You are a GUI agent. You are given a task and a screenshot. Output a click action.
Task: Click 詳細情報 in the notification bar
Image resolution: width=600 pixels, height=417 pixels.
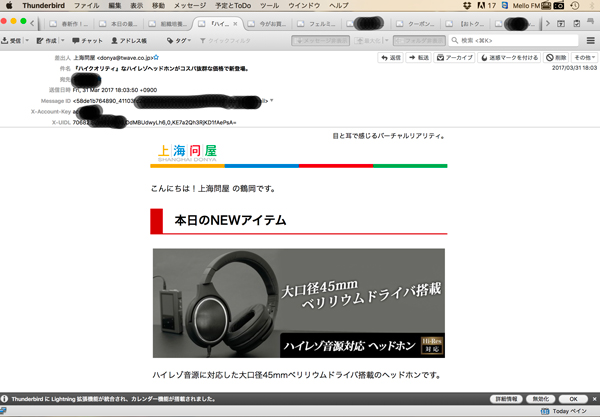508,398
